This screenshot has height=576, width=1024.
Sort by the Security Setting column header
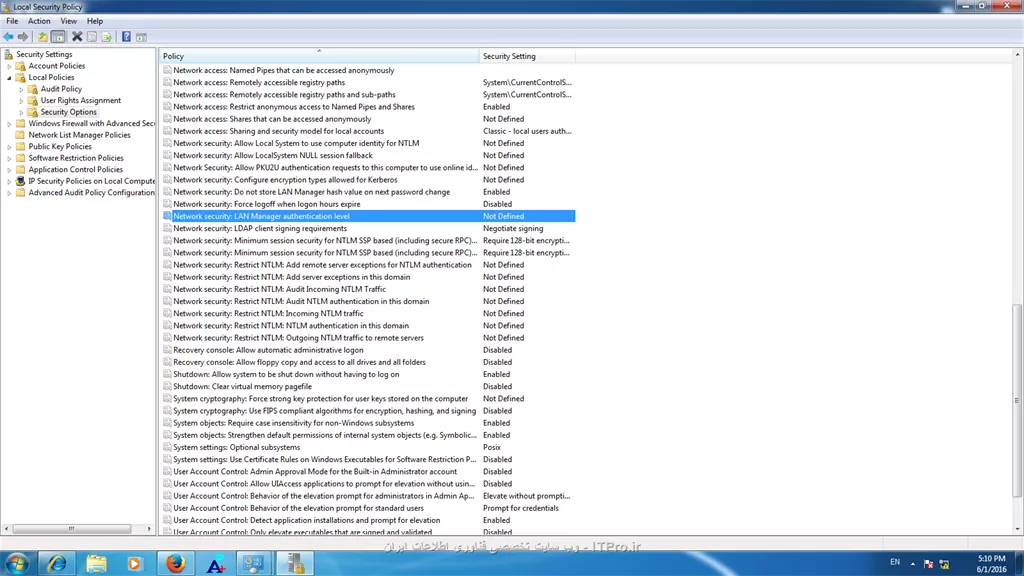click(x=527, y=56)
